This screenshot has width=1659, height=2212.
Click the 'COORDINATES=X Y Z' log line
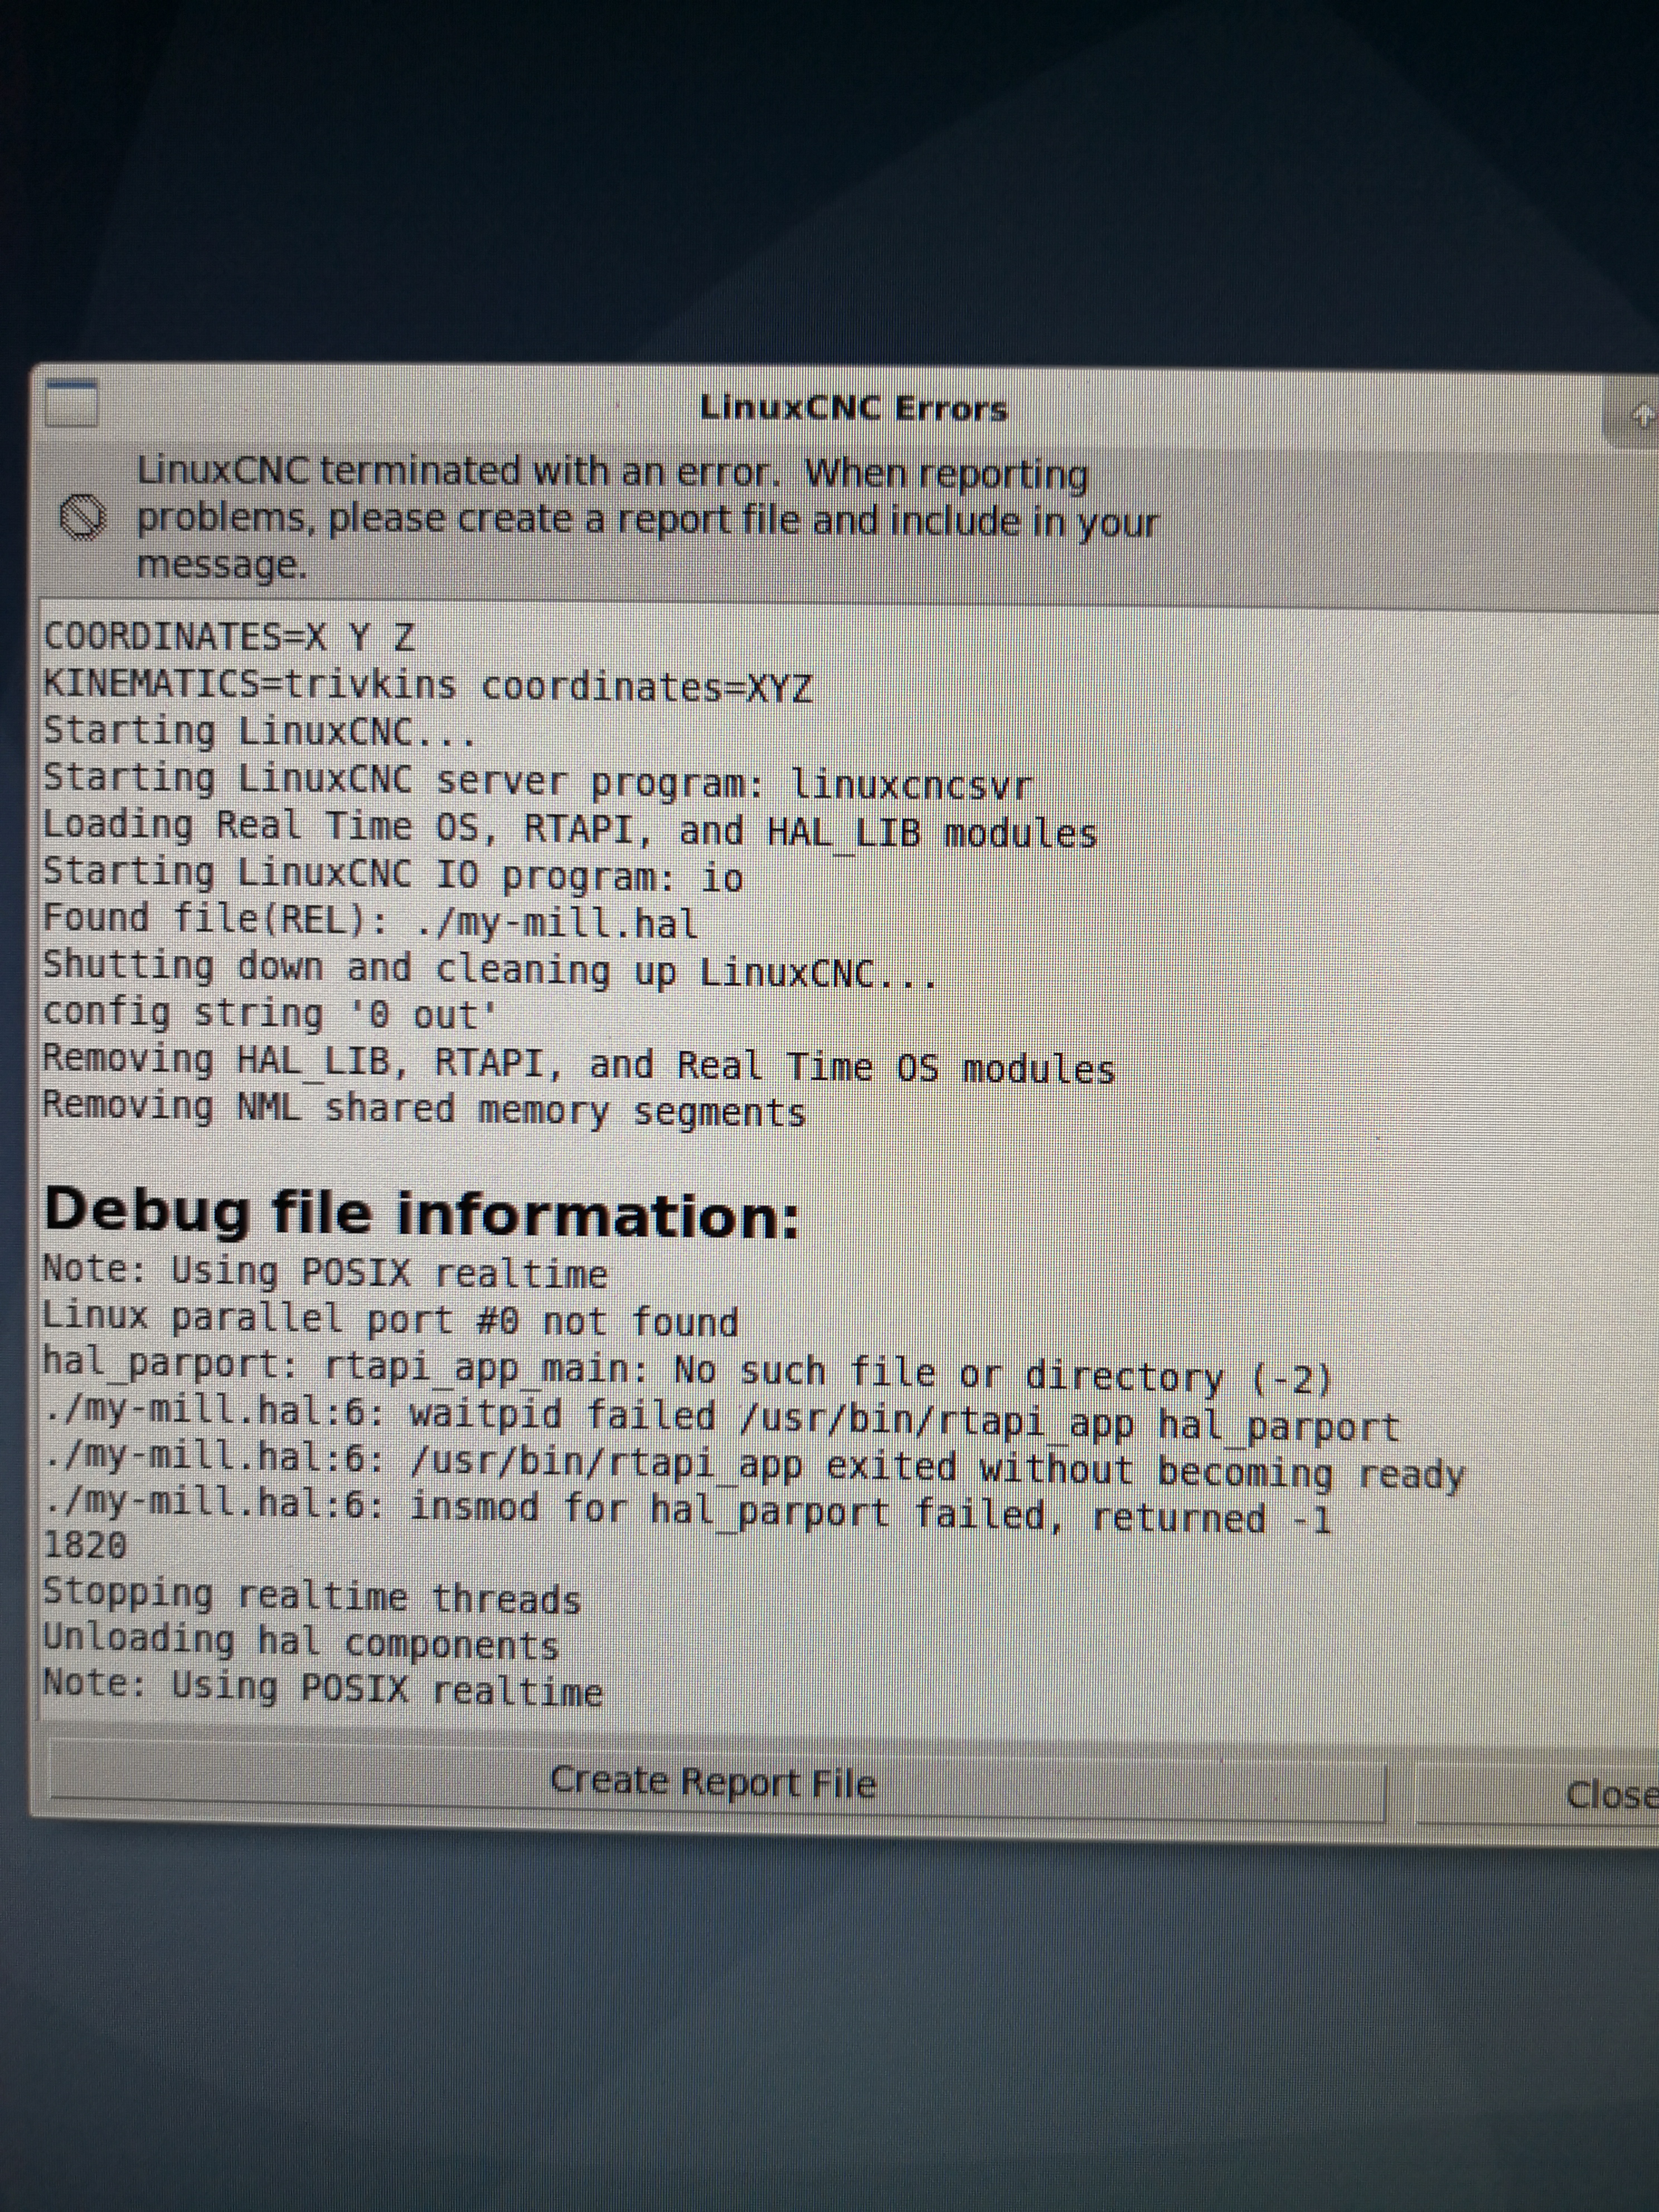pos(229,637)
